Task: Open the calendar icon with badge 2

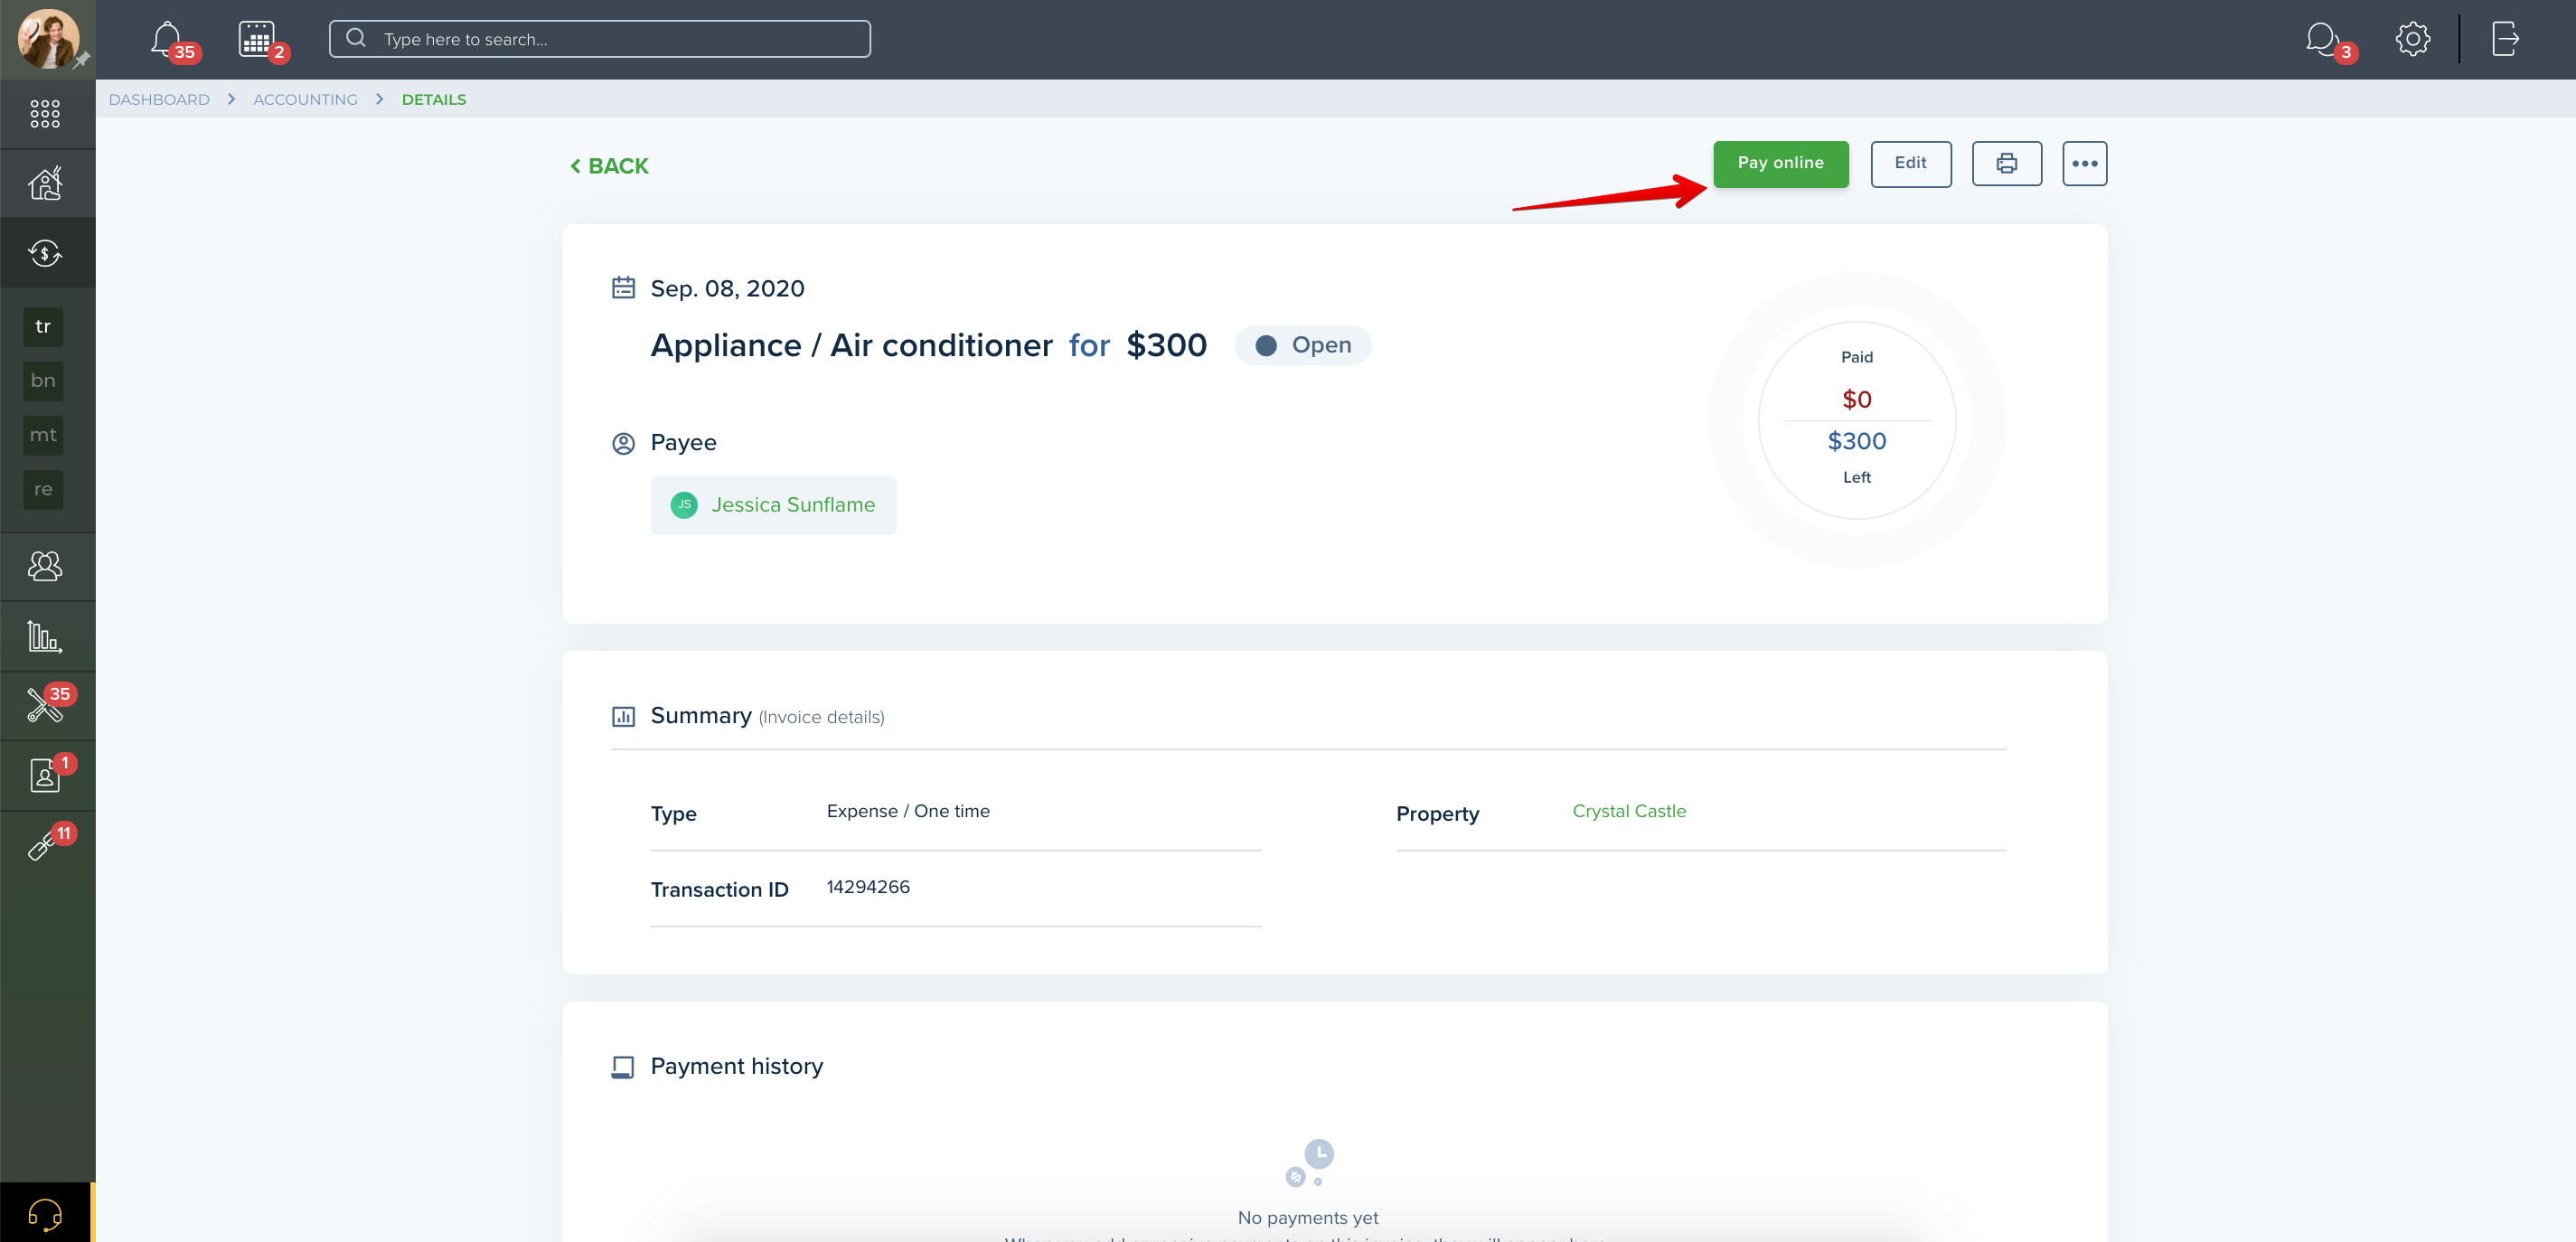Action: (x=257, y=39)
